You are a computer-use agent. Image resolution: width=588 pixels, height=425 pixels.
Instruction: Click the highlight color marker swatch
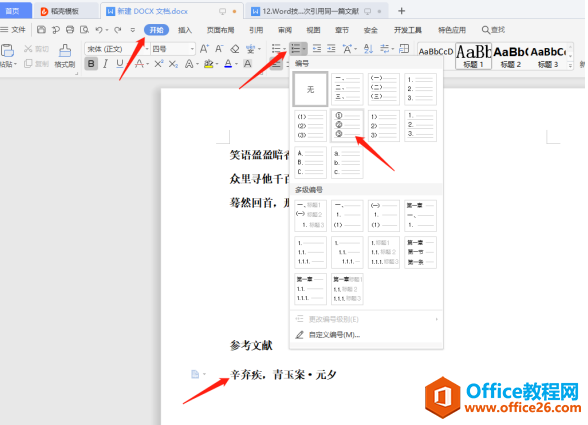point(208,64)
